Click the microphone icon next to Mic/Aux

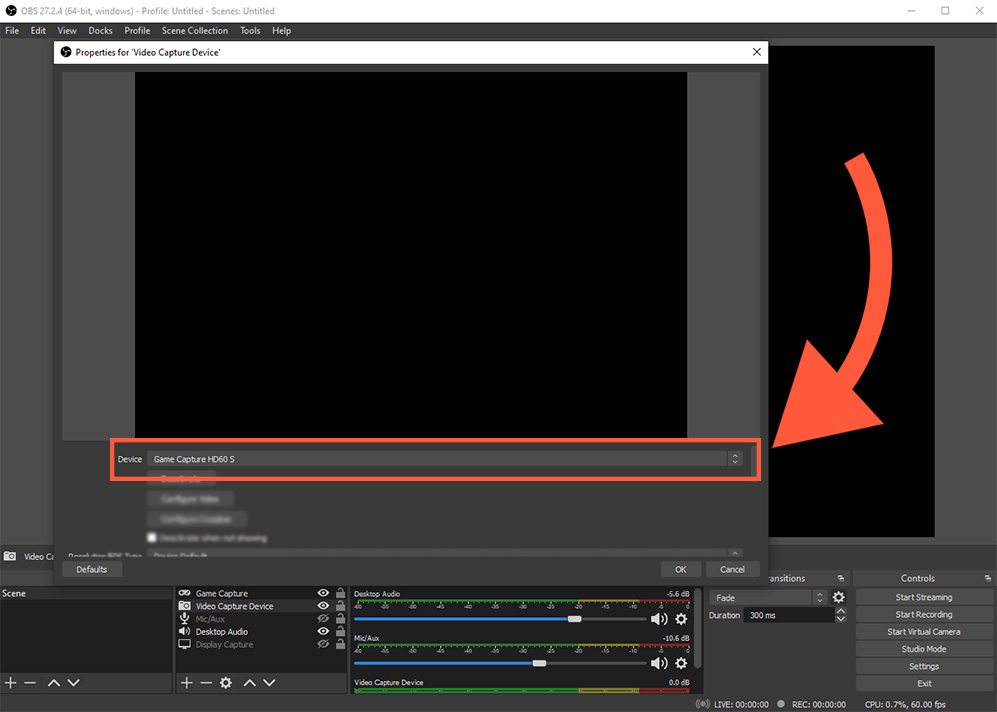point(184,618)
